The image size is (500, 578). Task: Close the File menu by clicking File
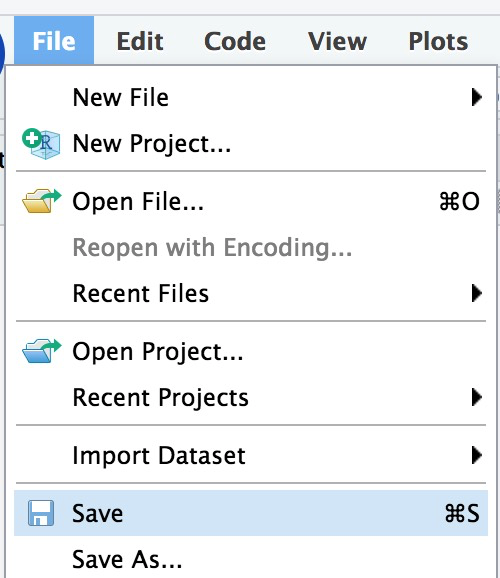tap(54, 41)
